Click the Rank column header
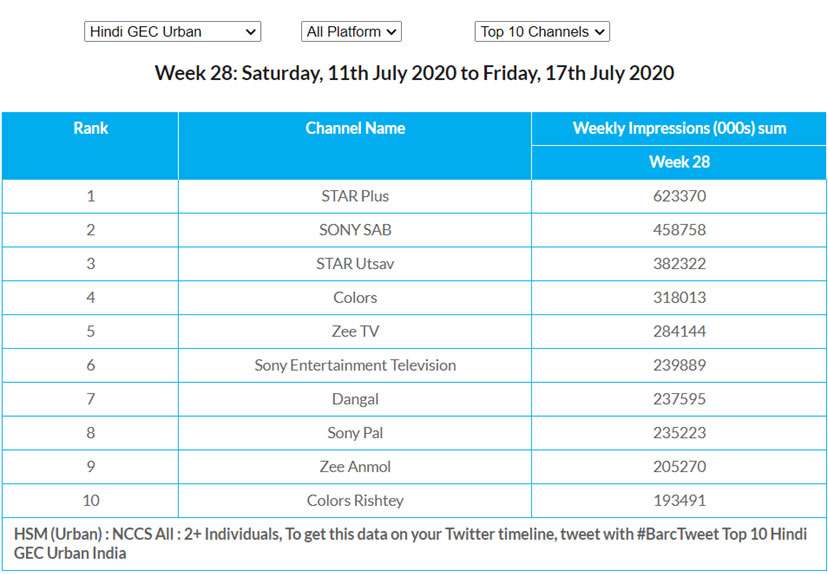This screenshot has height=574, width=828. coord(91,128)
